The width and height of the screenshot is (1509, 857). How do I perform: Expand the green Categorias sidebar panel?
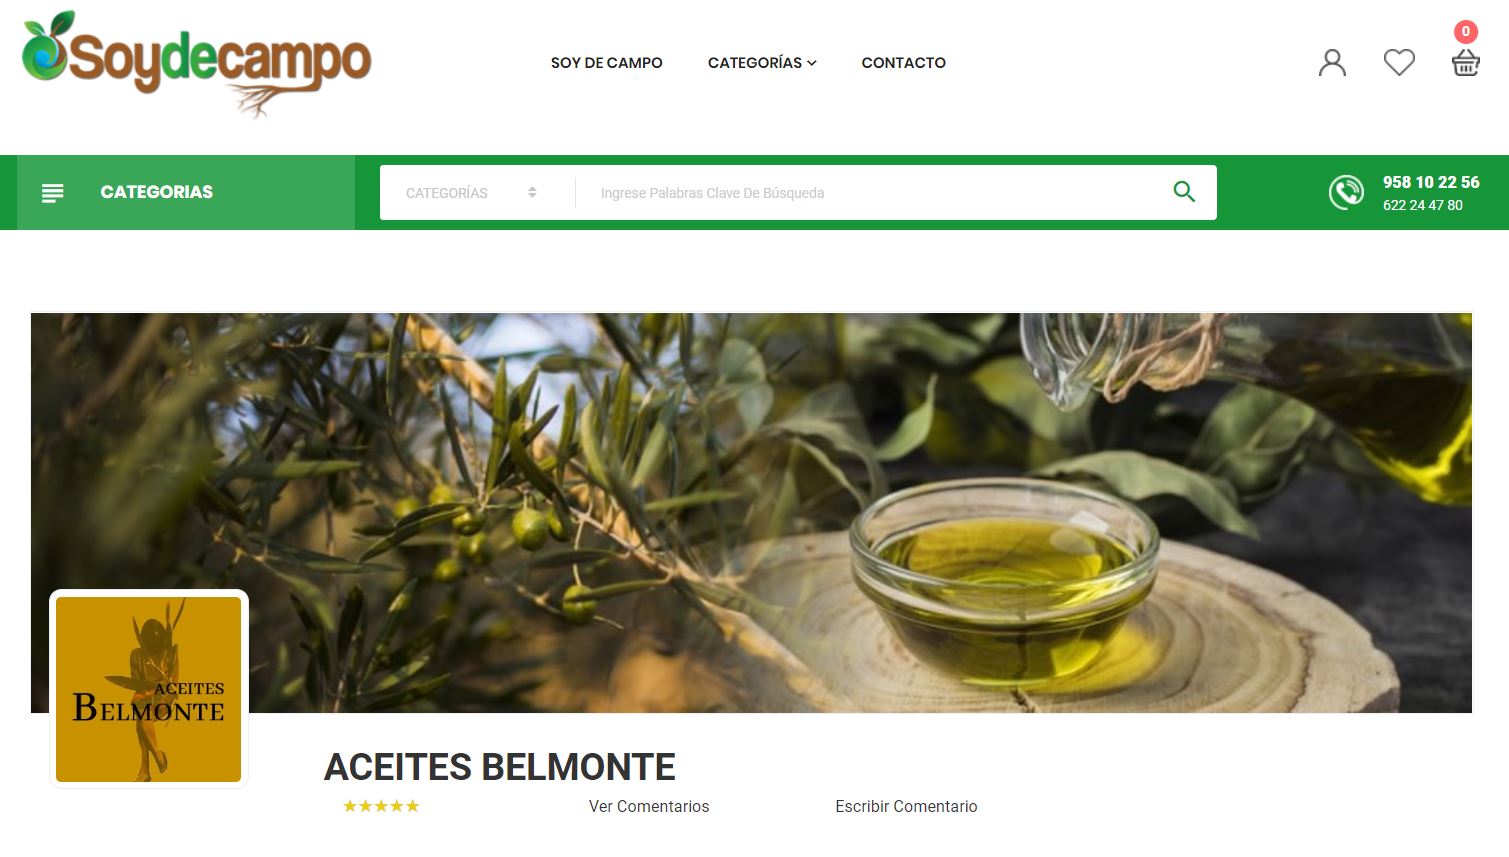click(x=186, y=192)
